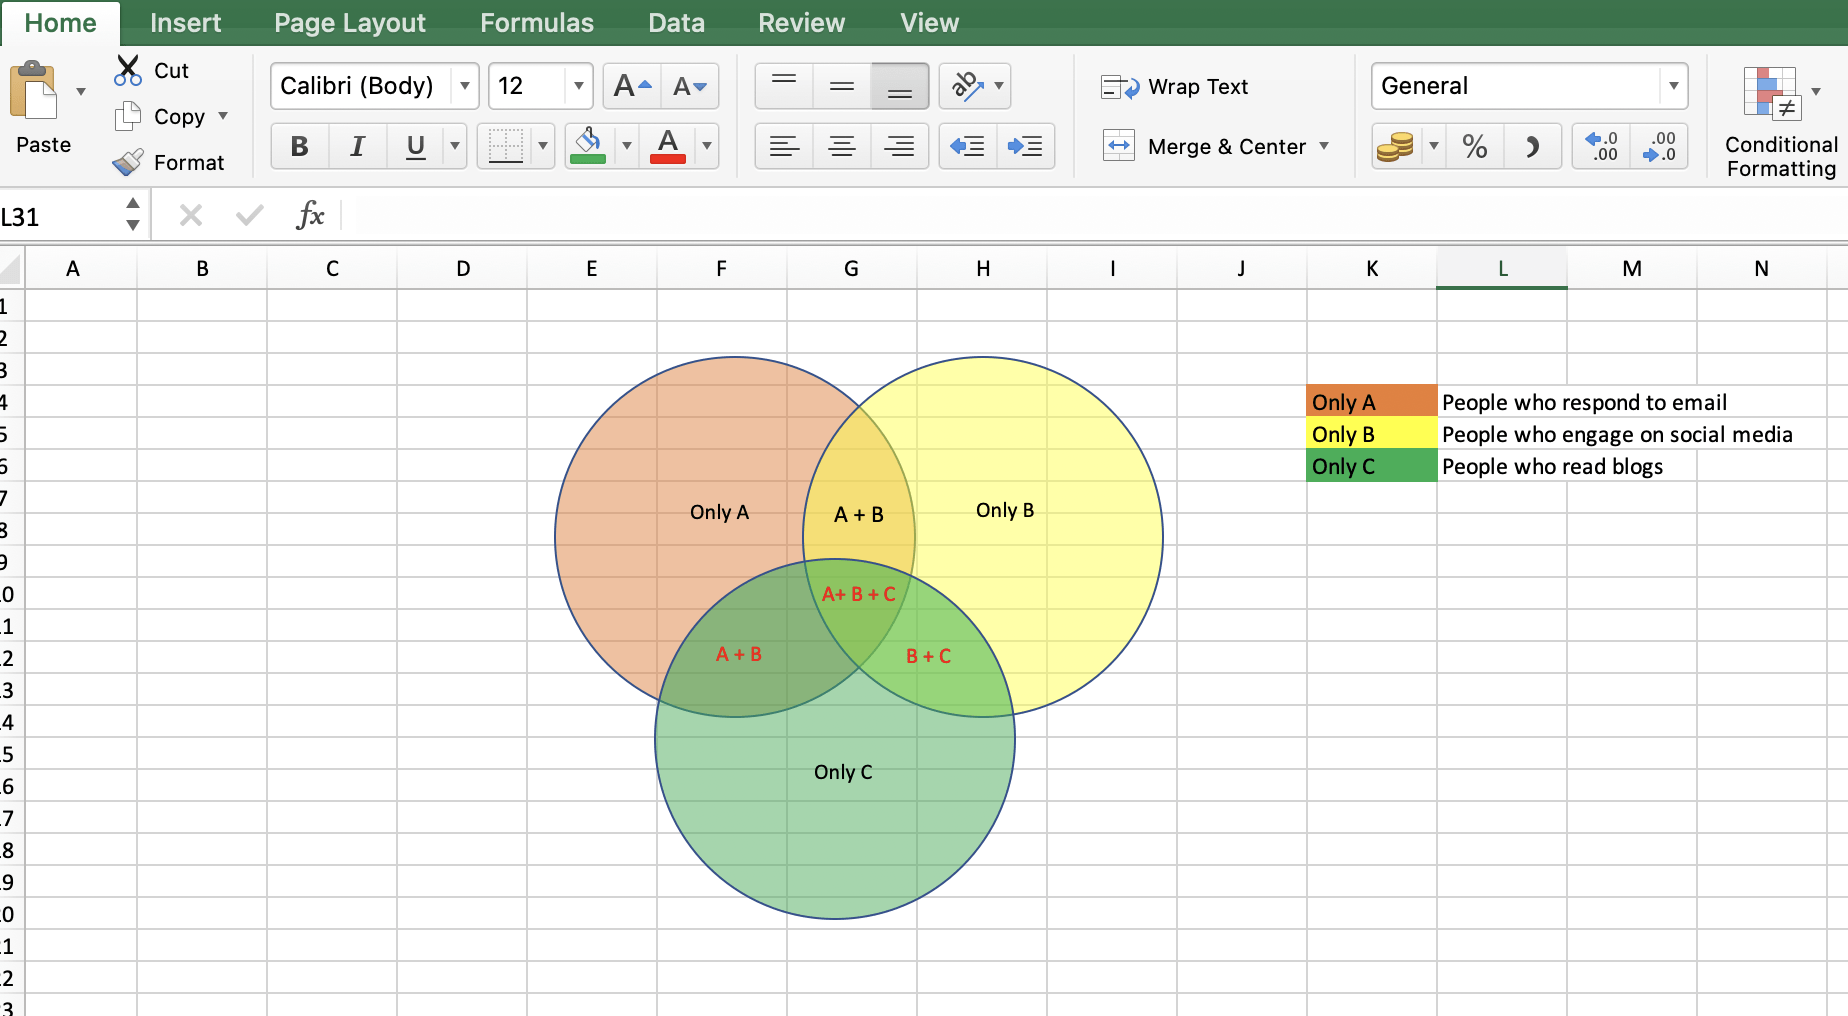Toggle bold formatting
Image resolution: width=1848 pixels, height=1016 pixels.
pyautogui.click(x=298, y=146)
